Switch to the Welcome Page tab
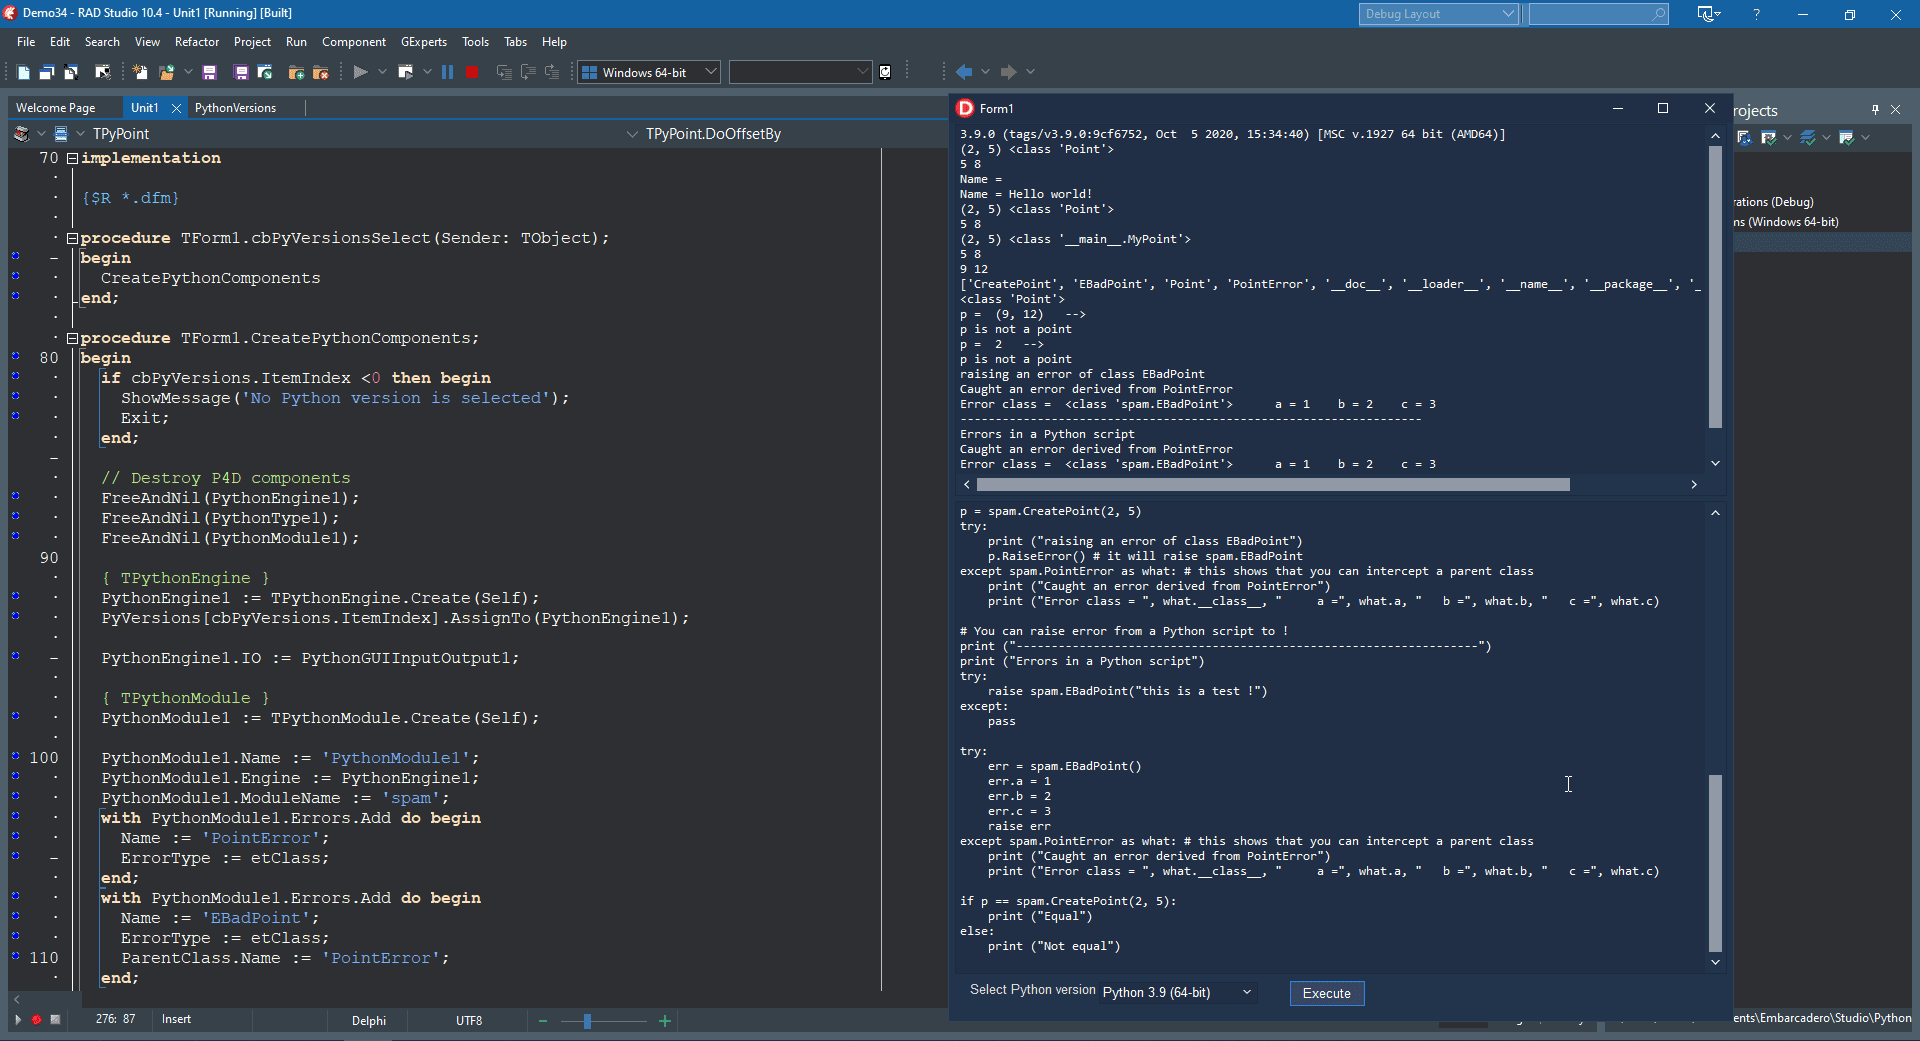This screenshot has width=1920, height=1041. [x=56, y=108]
